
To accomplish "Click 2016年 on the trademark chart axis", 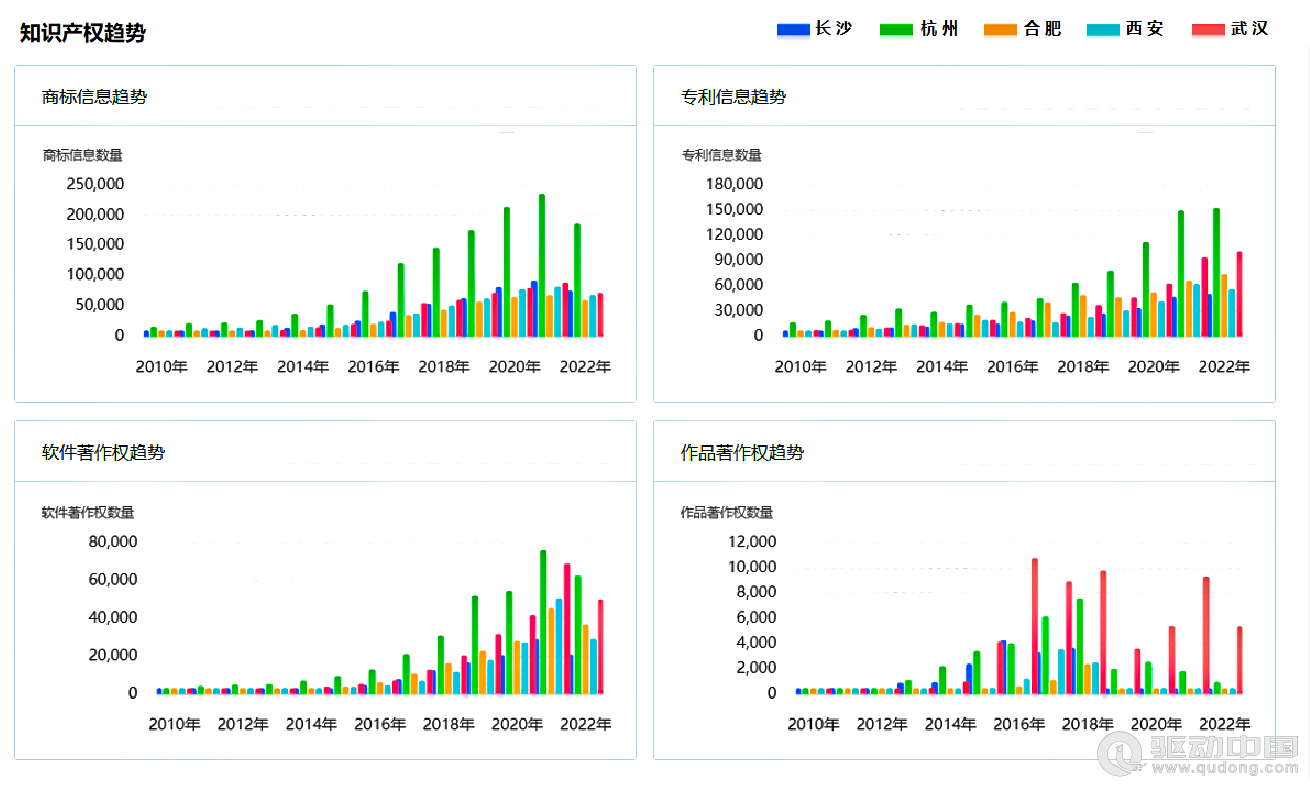I will pos(374,367).
